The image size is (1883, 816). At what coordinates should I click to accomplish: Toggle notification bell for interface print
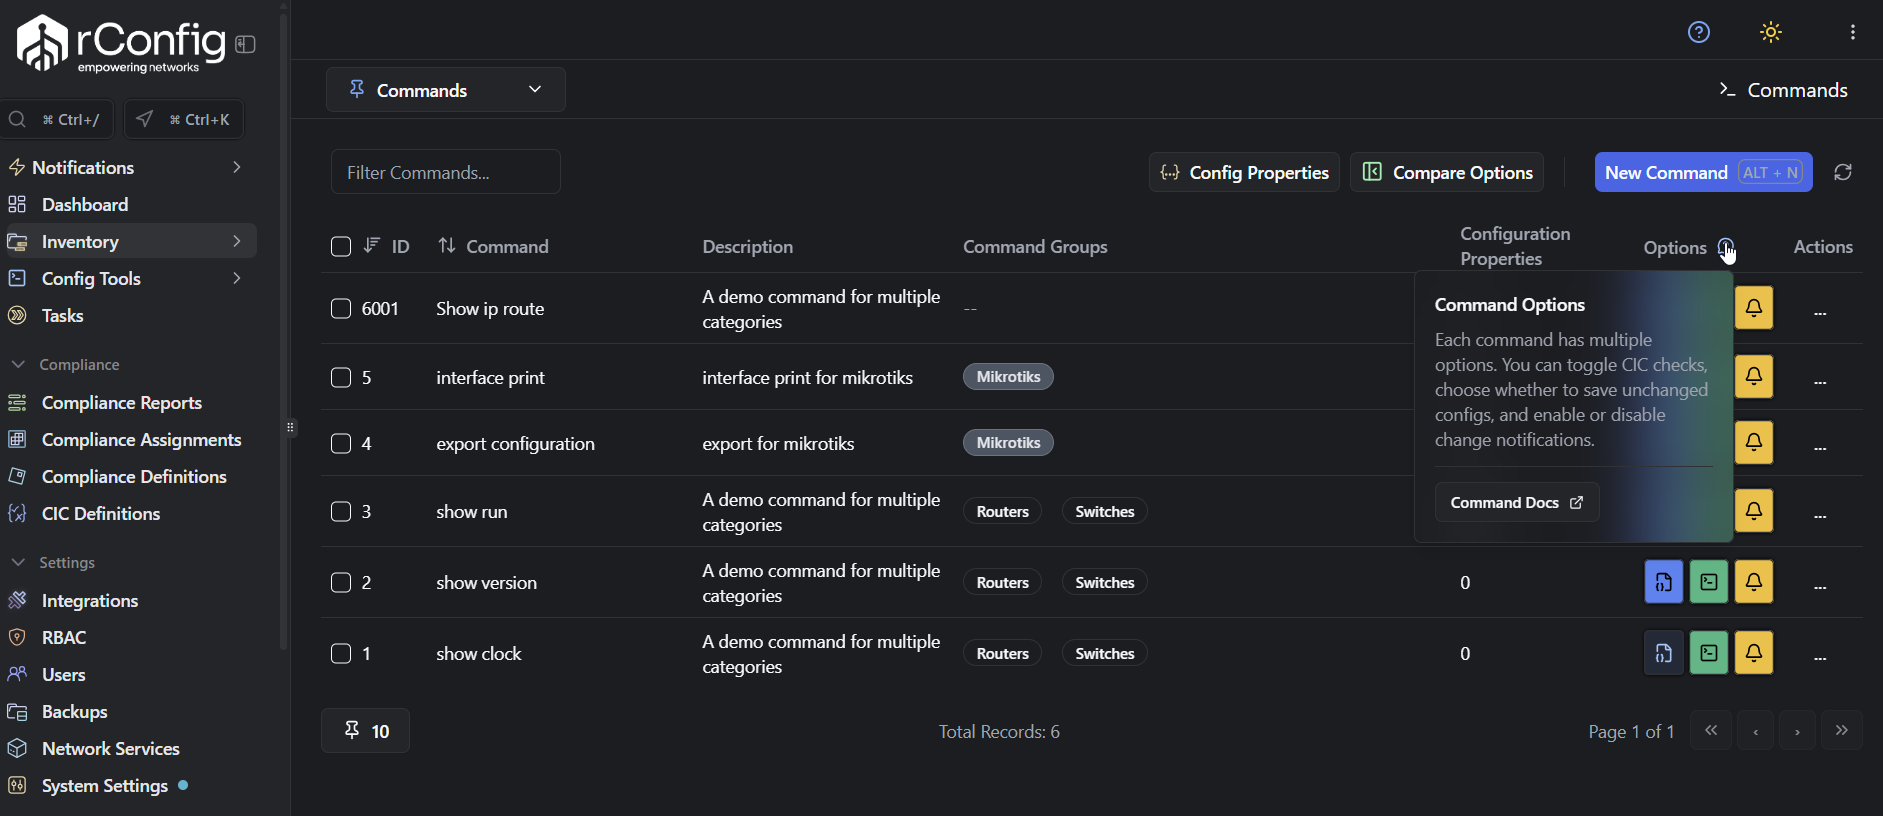pyautogui.click(x=1754, y=376)
